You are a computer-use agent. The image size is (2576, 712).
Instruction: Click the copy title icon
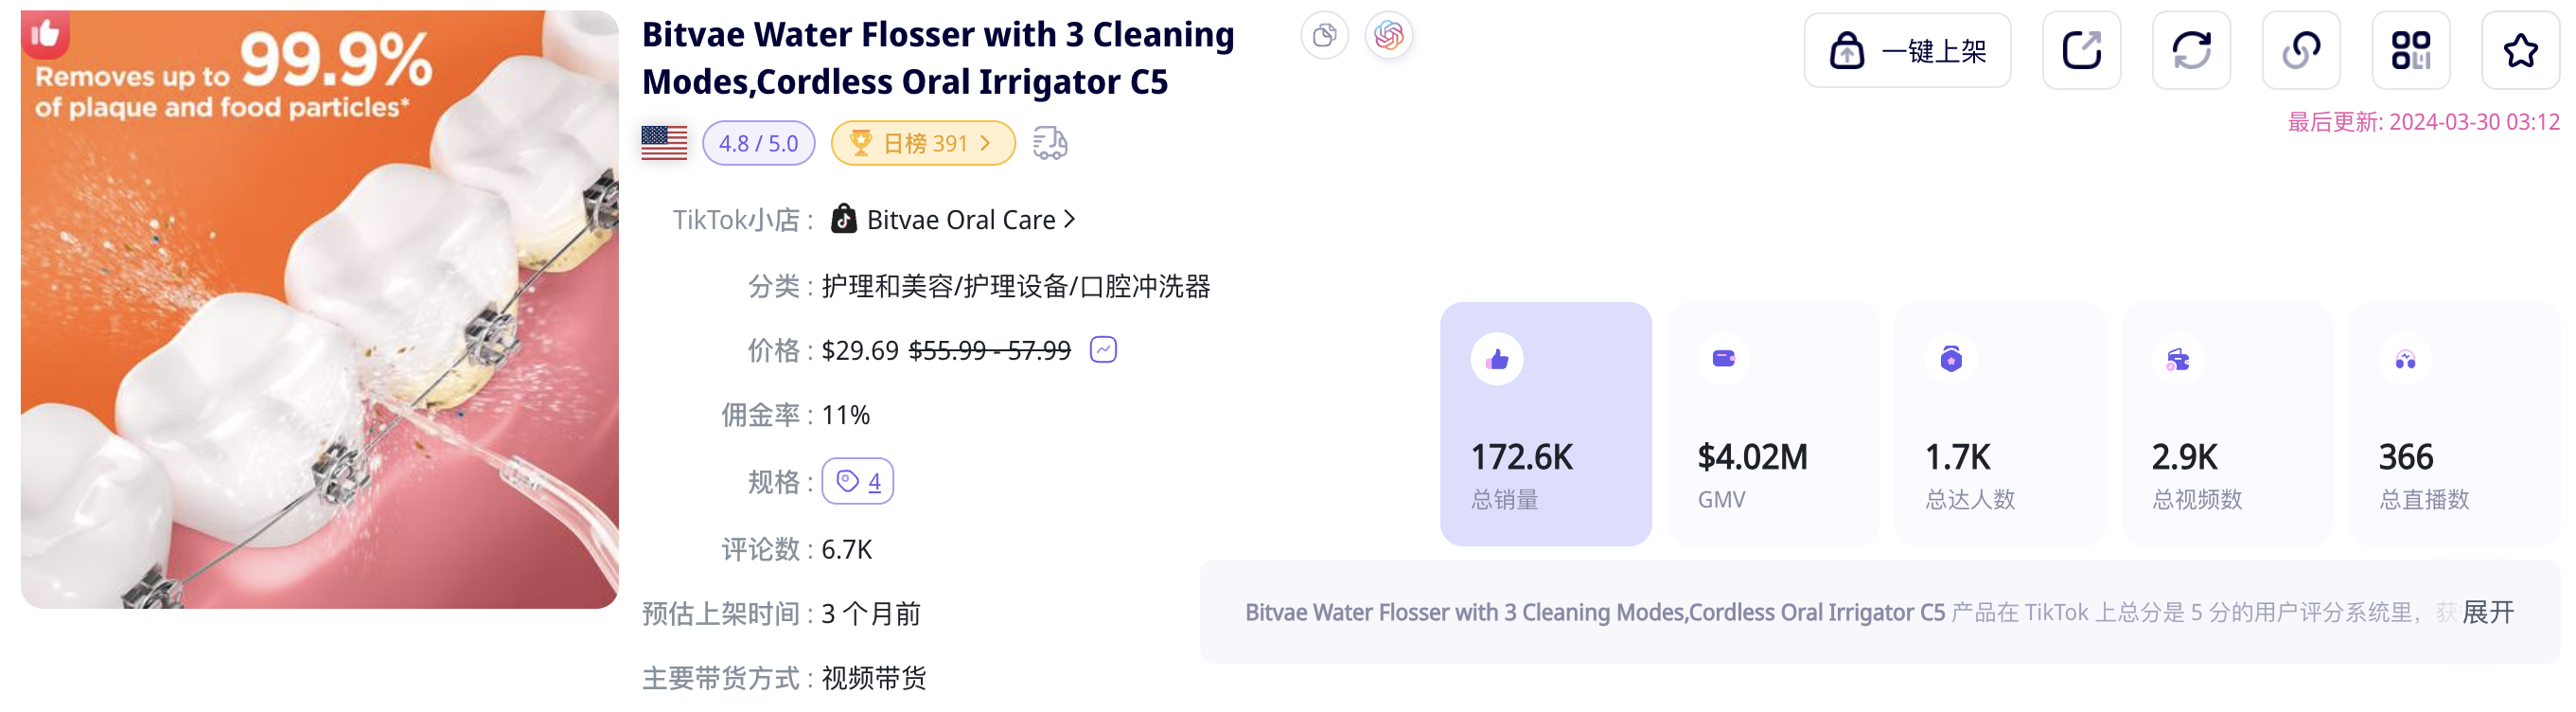tap(1324, 36)
